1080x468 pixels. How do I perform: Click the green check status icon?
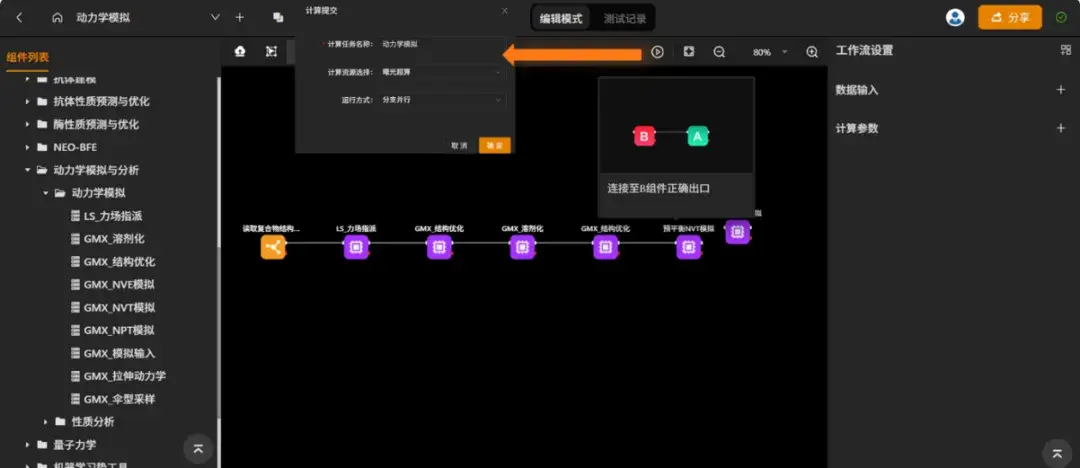pos(1061,17)
